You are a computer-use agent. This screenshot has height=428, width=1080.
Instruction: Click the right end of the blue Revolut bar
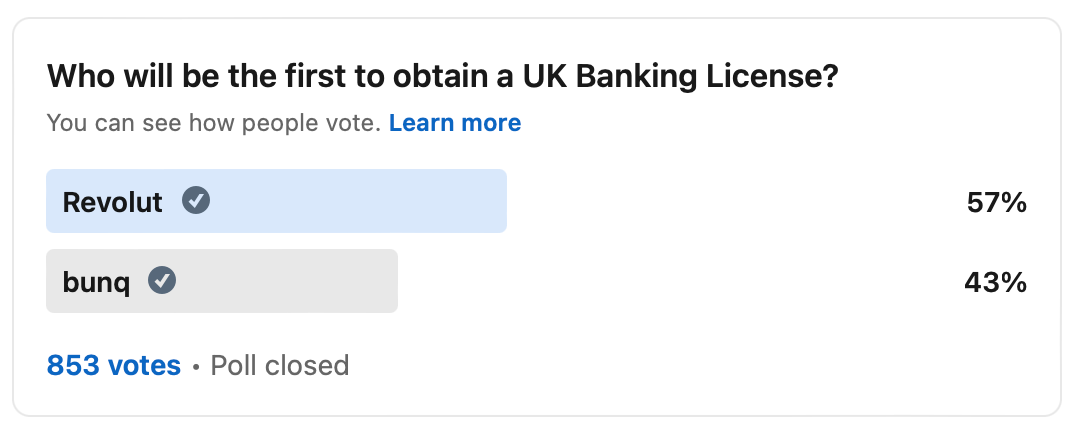499,201
